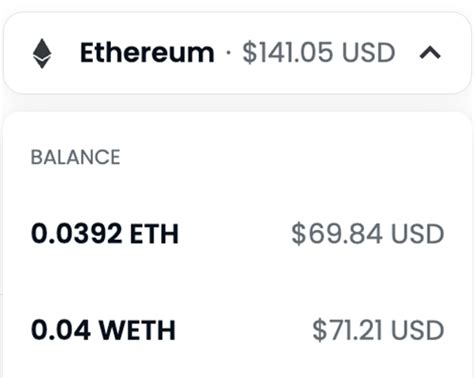Click the BALANCE section heading
This screenshot has width=474, height=378.
[x=75, y=157]
